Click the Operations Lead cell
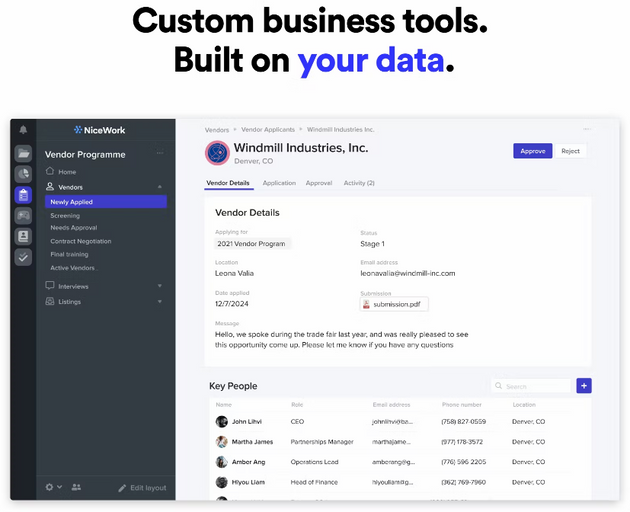The height and width of the screenshot is (512, 630). (x=315, y=462)
